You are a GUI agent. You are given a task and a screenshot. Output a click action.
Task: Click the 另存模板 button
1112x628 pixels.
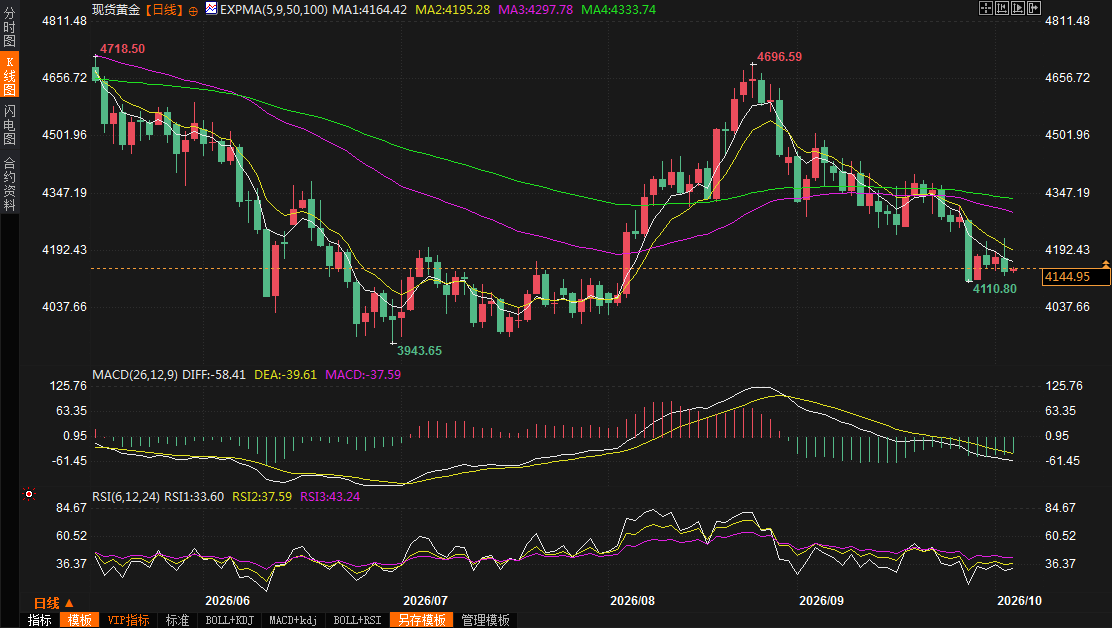(421, 620)
